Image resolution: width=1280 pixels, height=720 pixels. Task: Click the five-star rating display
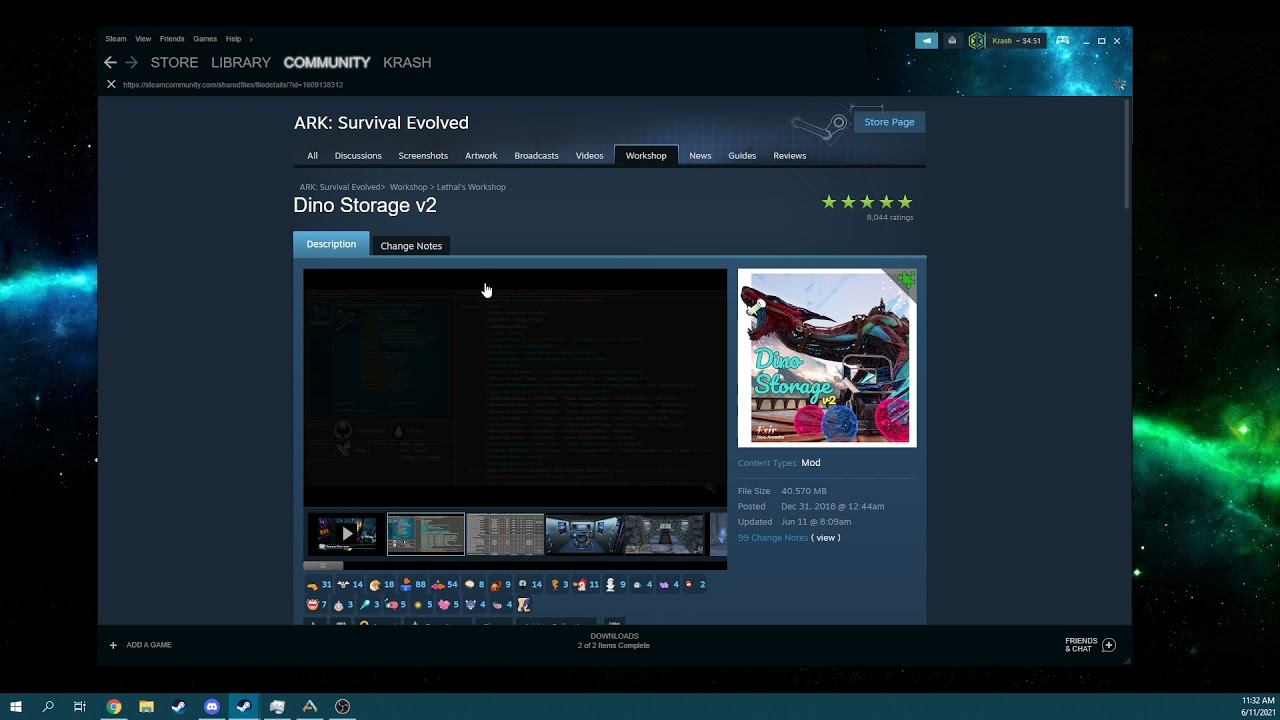(867, 202)
